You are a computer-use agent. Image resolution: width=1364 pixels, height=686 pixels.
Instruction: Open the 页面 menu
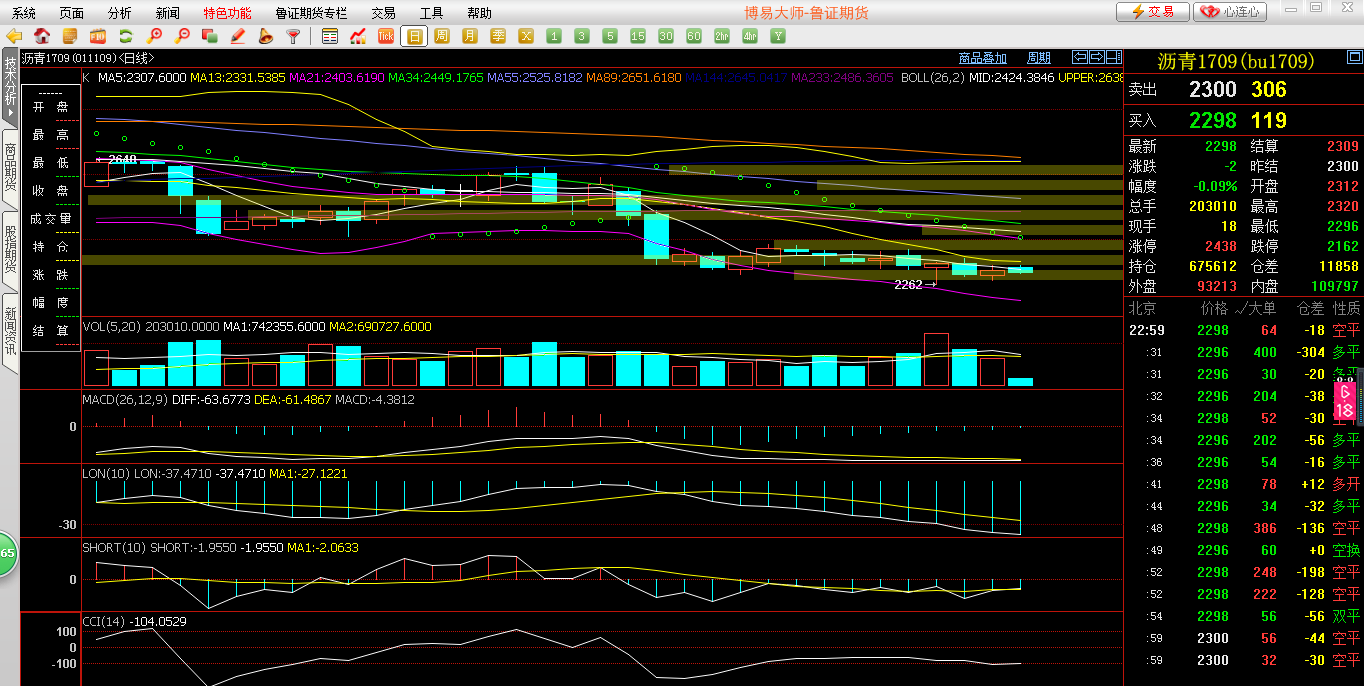71,13
